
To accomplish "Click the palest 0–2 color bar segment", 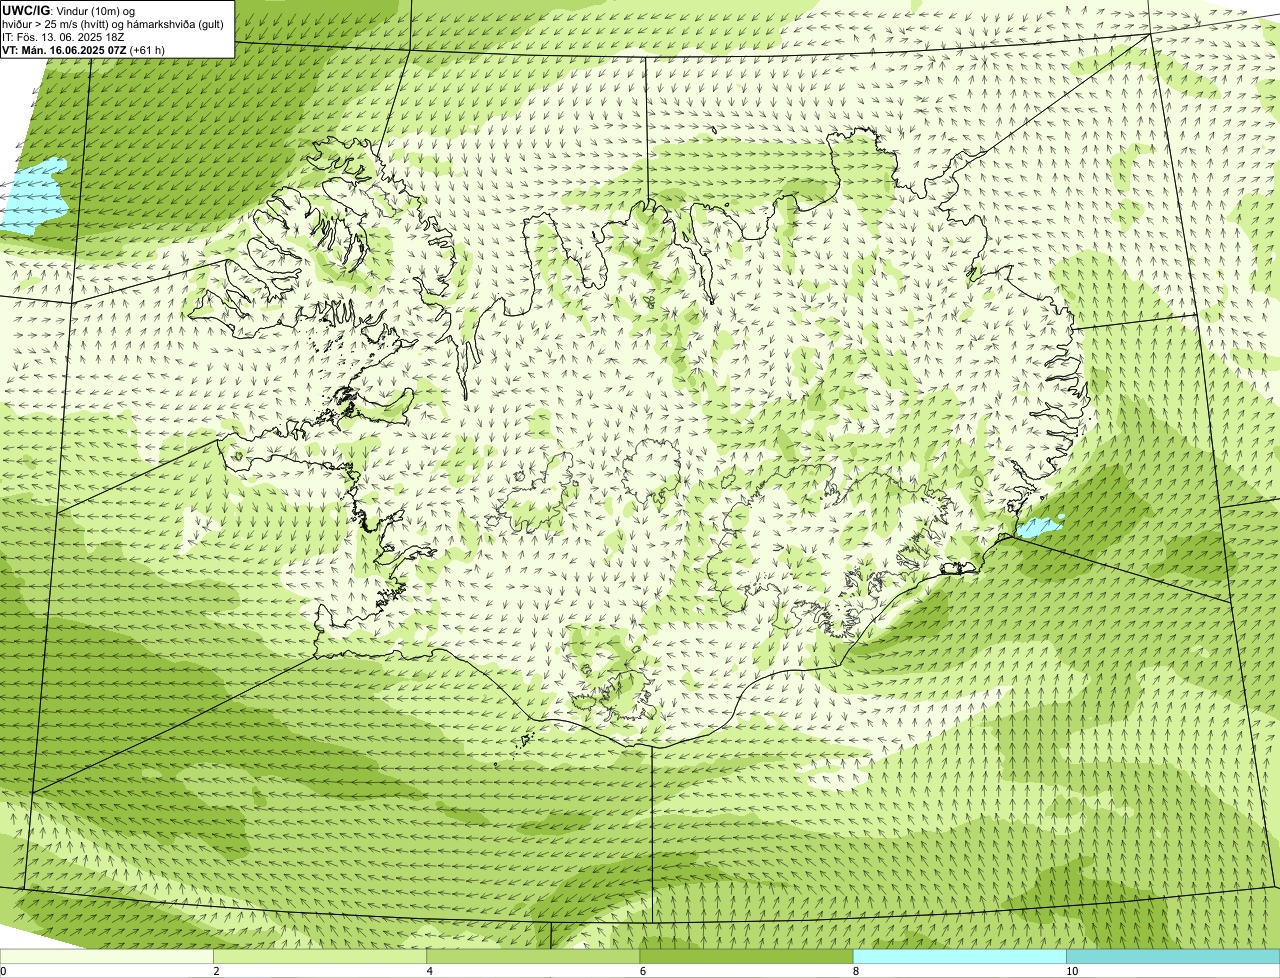I will coord(106,956).
